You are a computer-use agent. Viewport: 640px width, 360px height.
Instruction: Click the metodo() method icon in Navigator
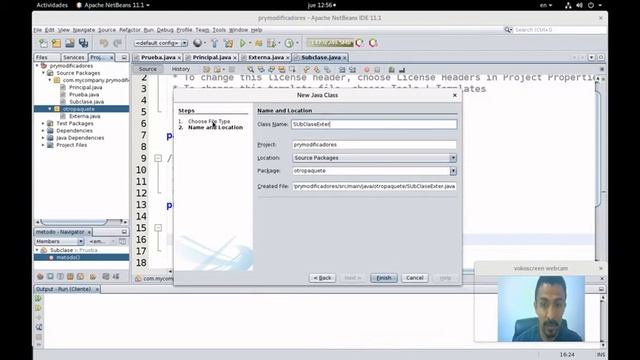click(x=51, y=258)
